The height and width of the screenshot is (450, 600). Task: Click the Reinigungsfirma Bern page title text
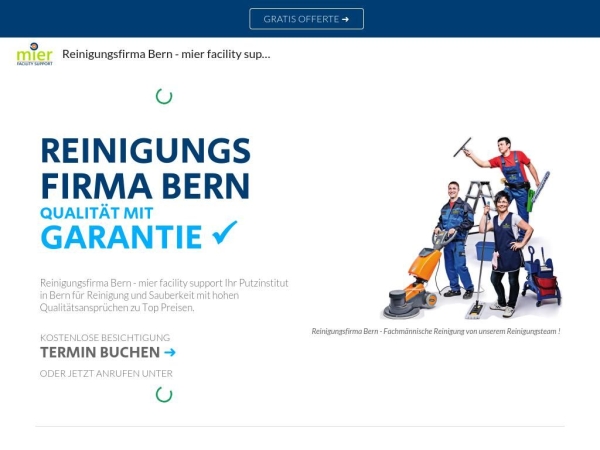click(x=166, y=54)
